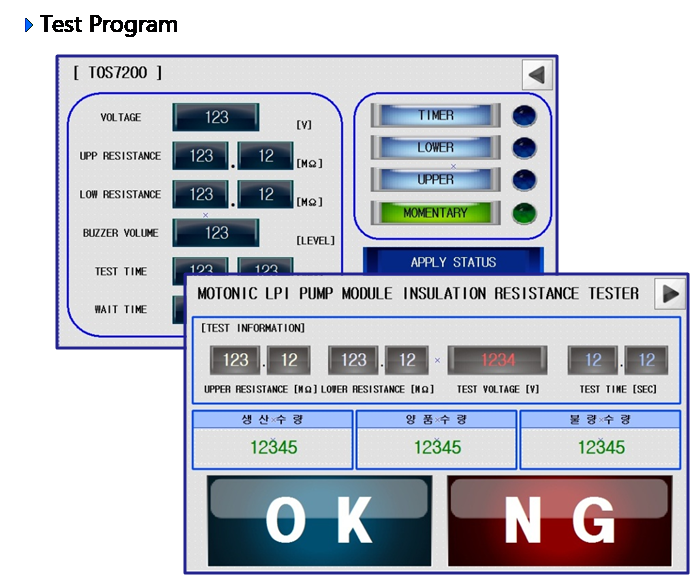Select the second TEST TIME field in TOS7200

coord(265,266)
